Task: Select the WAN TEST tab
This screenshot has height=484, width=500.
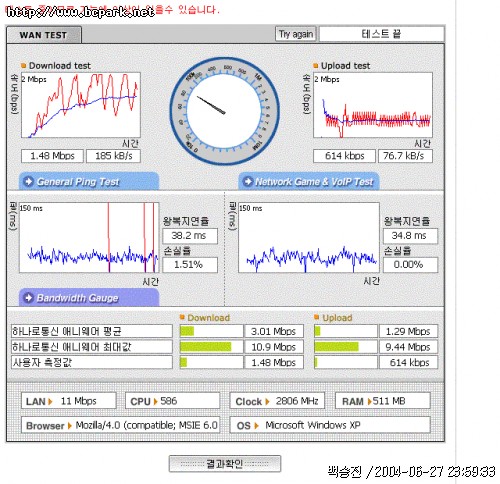Action: click(x=44, y=35)
